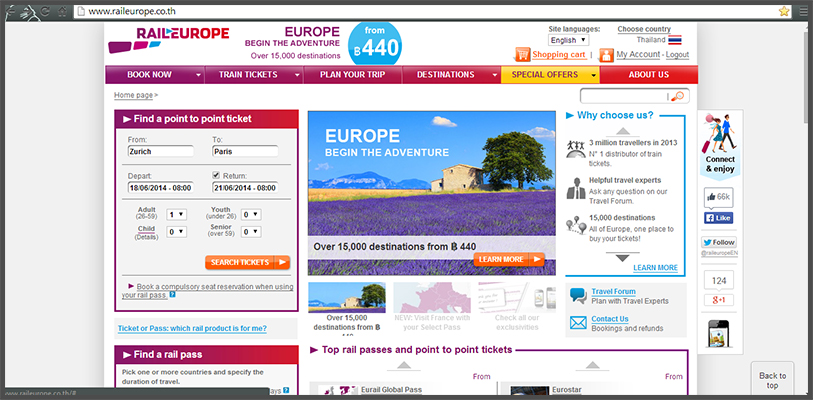Click the Facebook Like button

[718, 218]
